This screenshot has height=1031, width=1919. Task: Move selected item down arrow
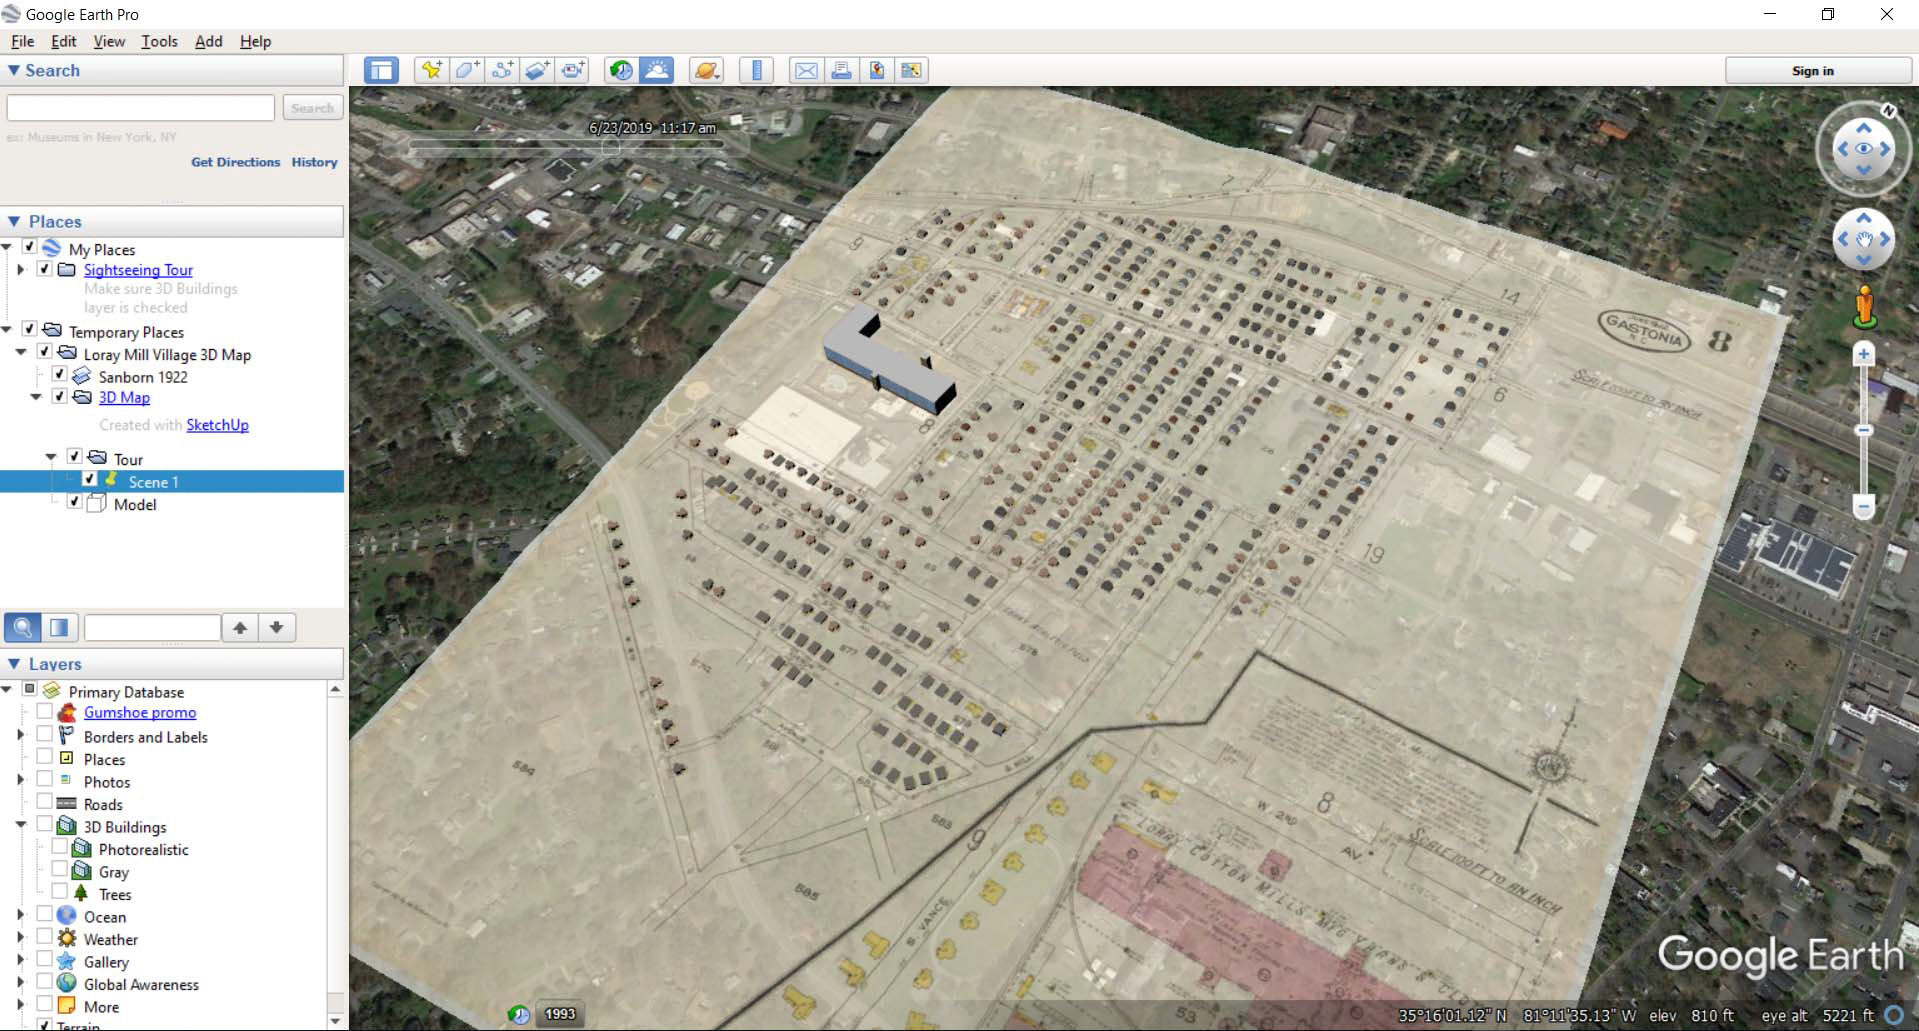coord(277,628)
